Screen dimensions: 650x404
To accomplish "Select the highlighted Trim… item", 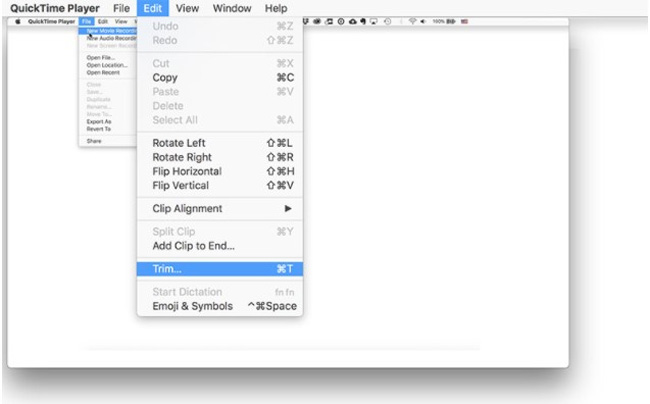I will coord(220,269).
